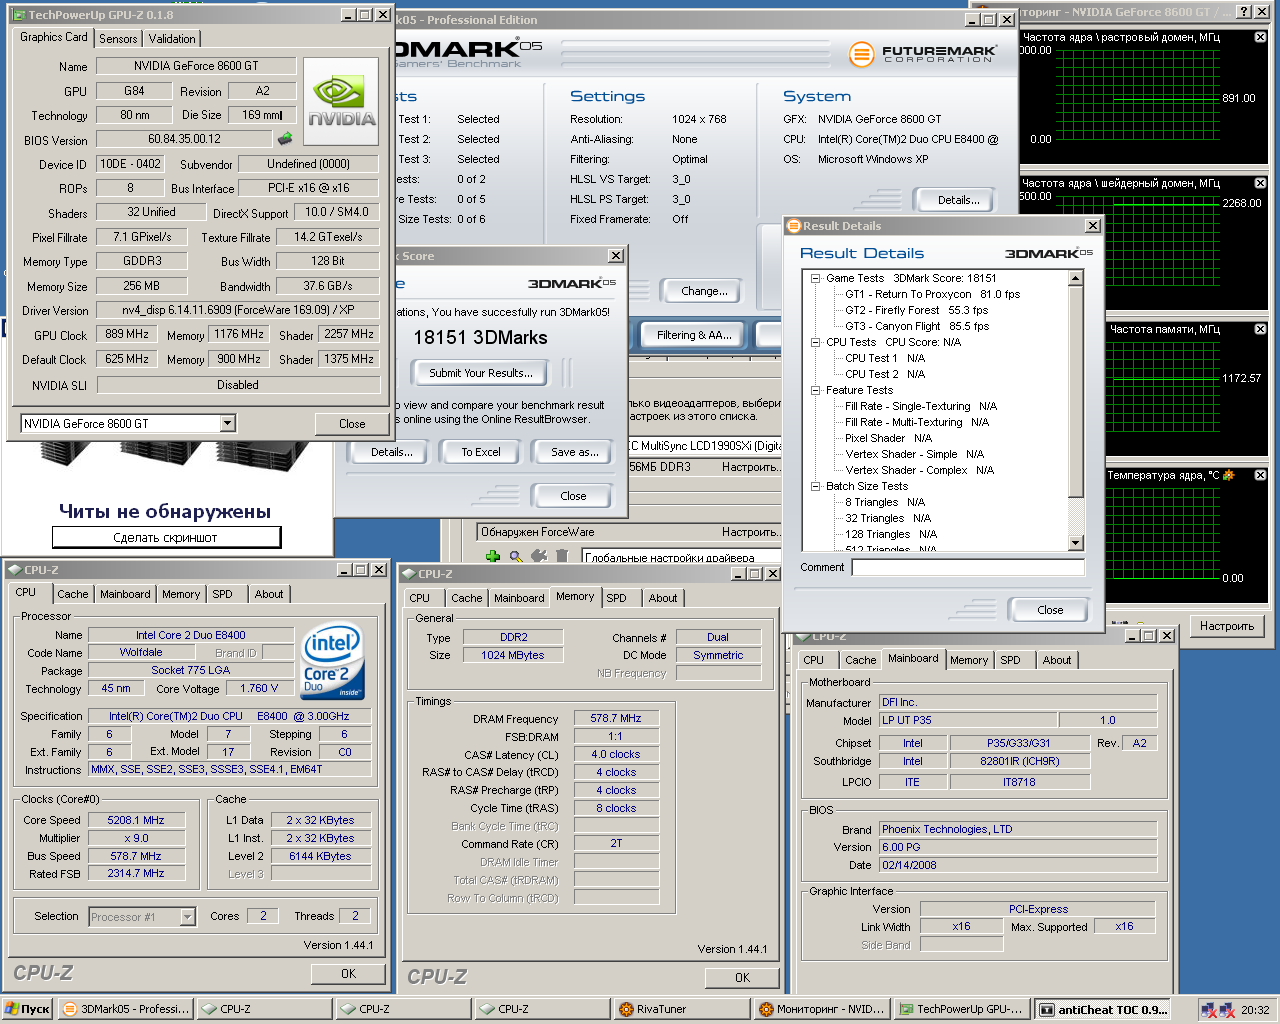Click the NVIDIA logo in GPU-Z

[x=340, y=103]
